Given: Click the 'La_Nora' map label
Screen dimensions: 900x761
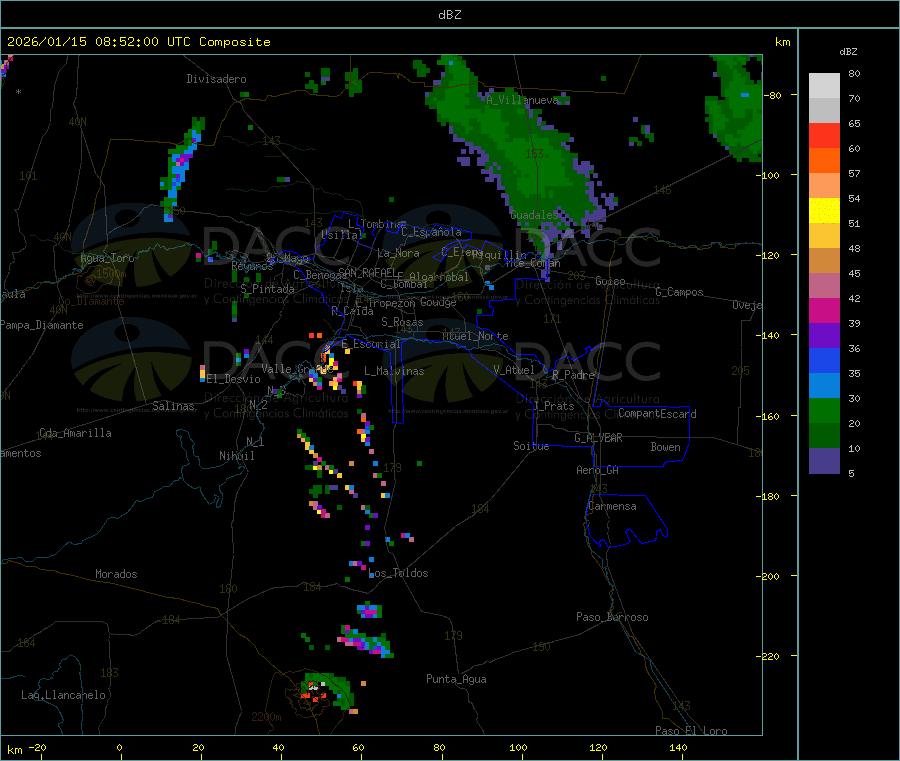Looking at the screenshot, I should coord(398,253).
